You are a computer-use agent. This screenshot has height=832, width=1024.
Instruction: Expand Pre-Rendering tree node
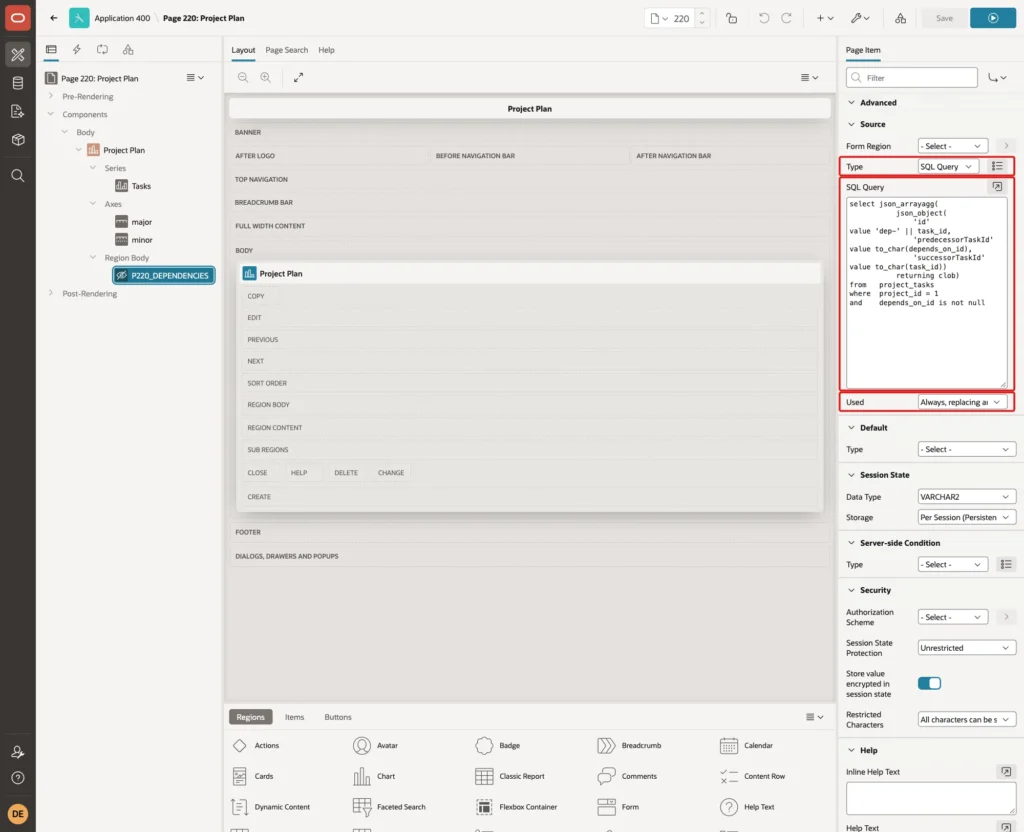coord(51,96)
